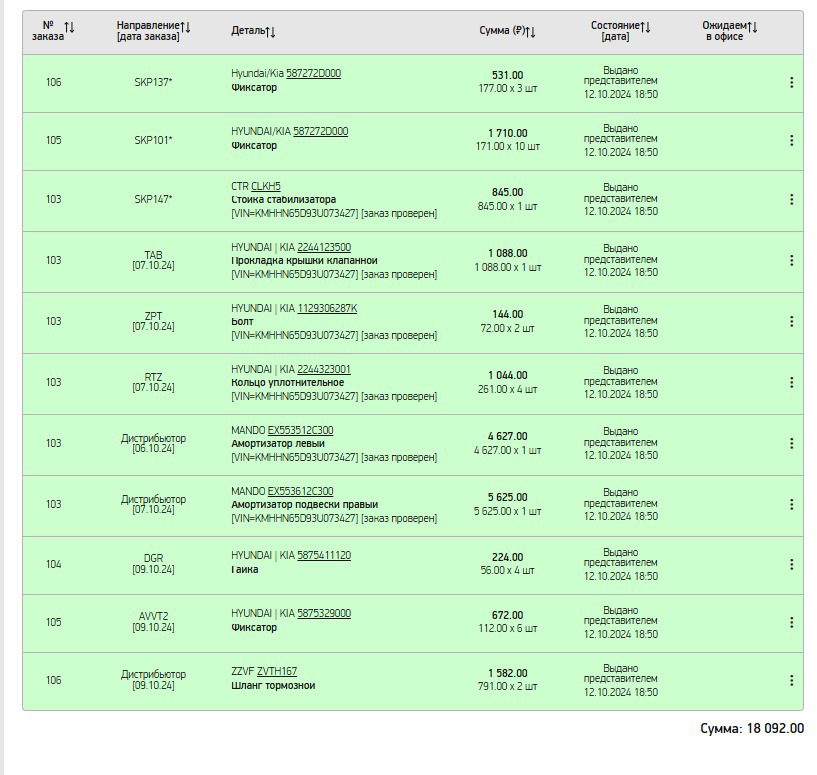Open the kebab menu for the EX553512C300 row
817x775 pixels.
click(x=791, y=443)
